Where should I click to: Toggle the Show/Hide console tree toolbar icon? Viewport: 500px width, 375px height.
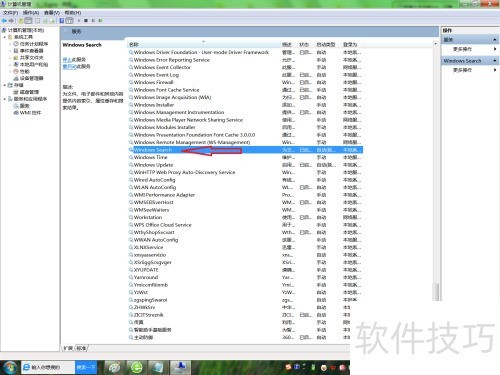(28, 21)
